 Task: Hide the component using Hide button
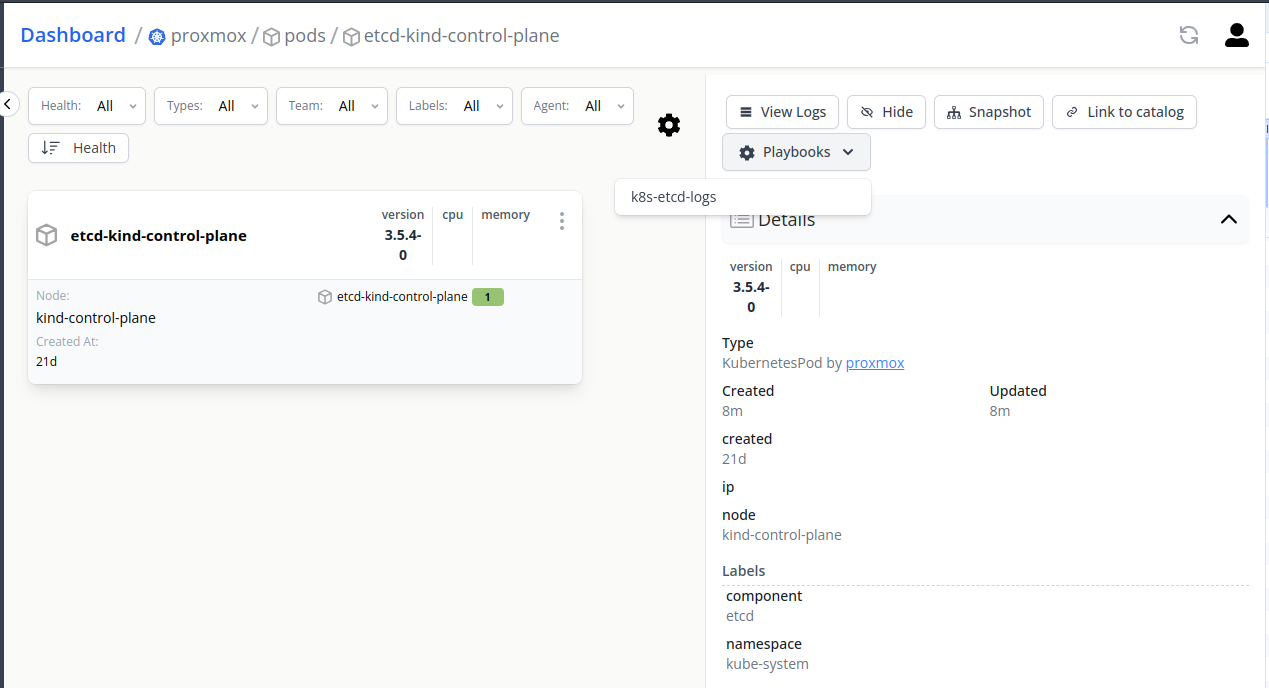coord(886,112)
